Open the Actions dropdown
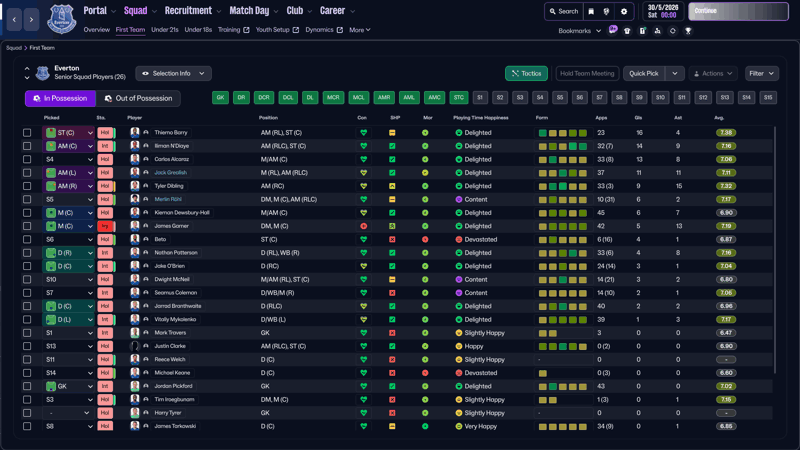The height and width of the screenshot is (450, 800). pyautogui.click(x=713, y=73)
